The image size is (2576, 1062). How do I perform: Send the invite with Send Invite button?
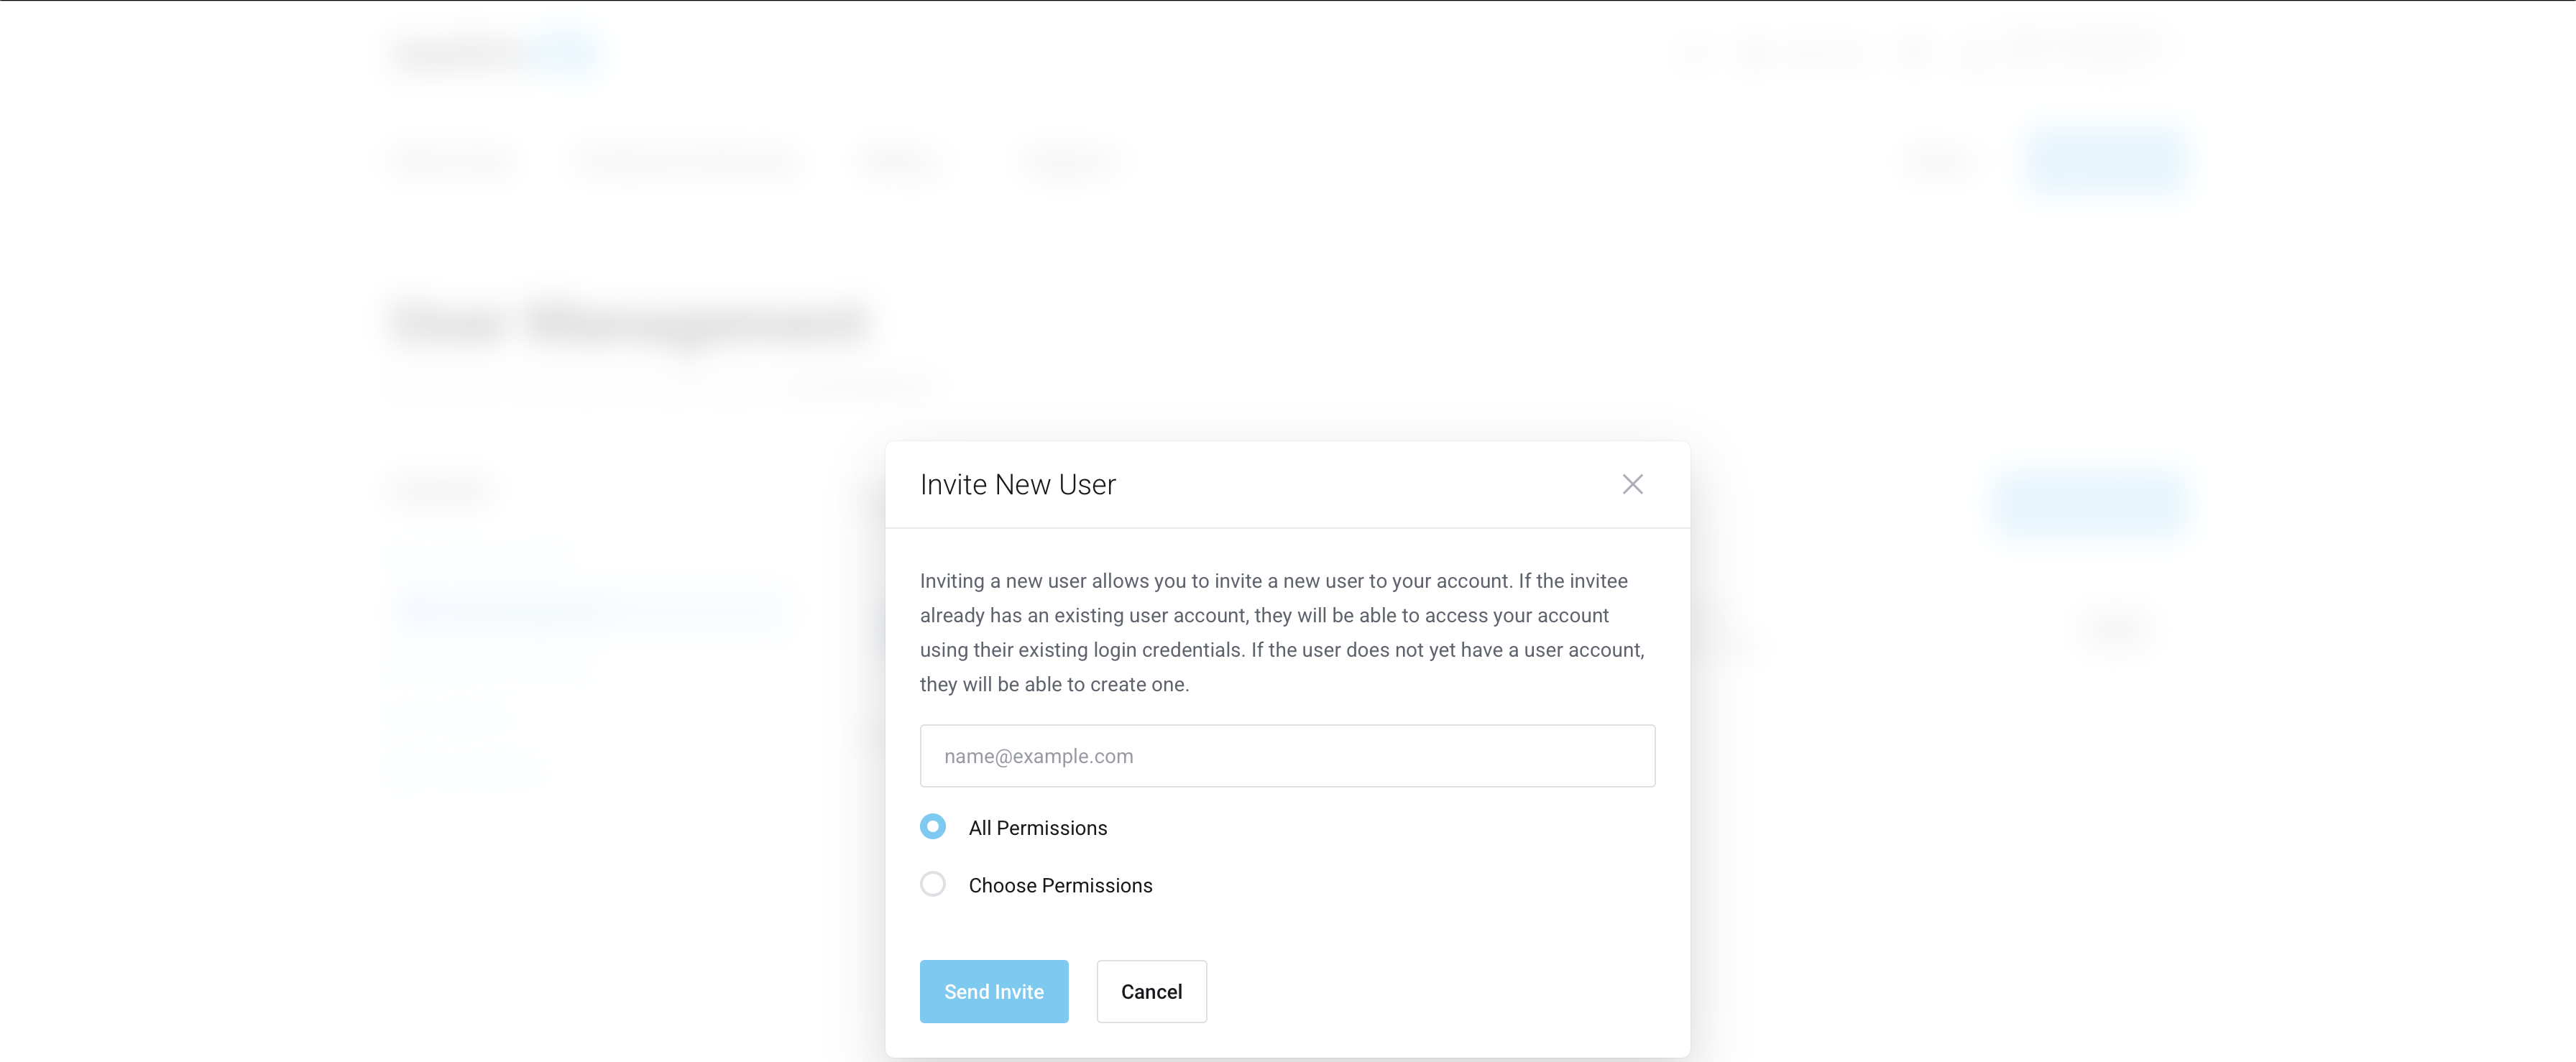tap(993, 991)
